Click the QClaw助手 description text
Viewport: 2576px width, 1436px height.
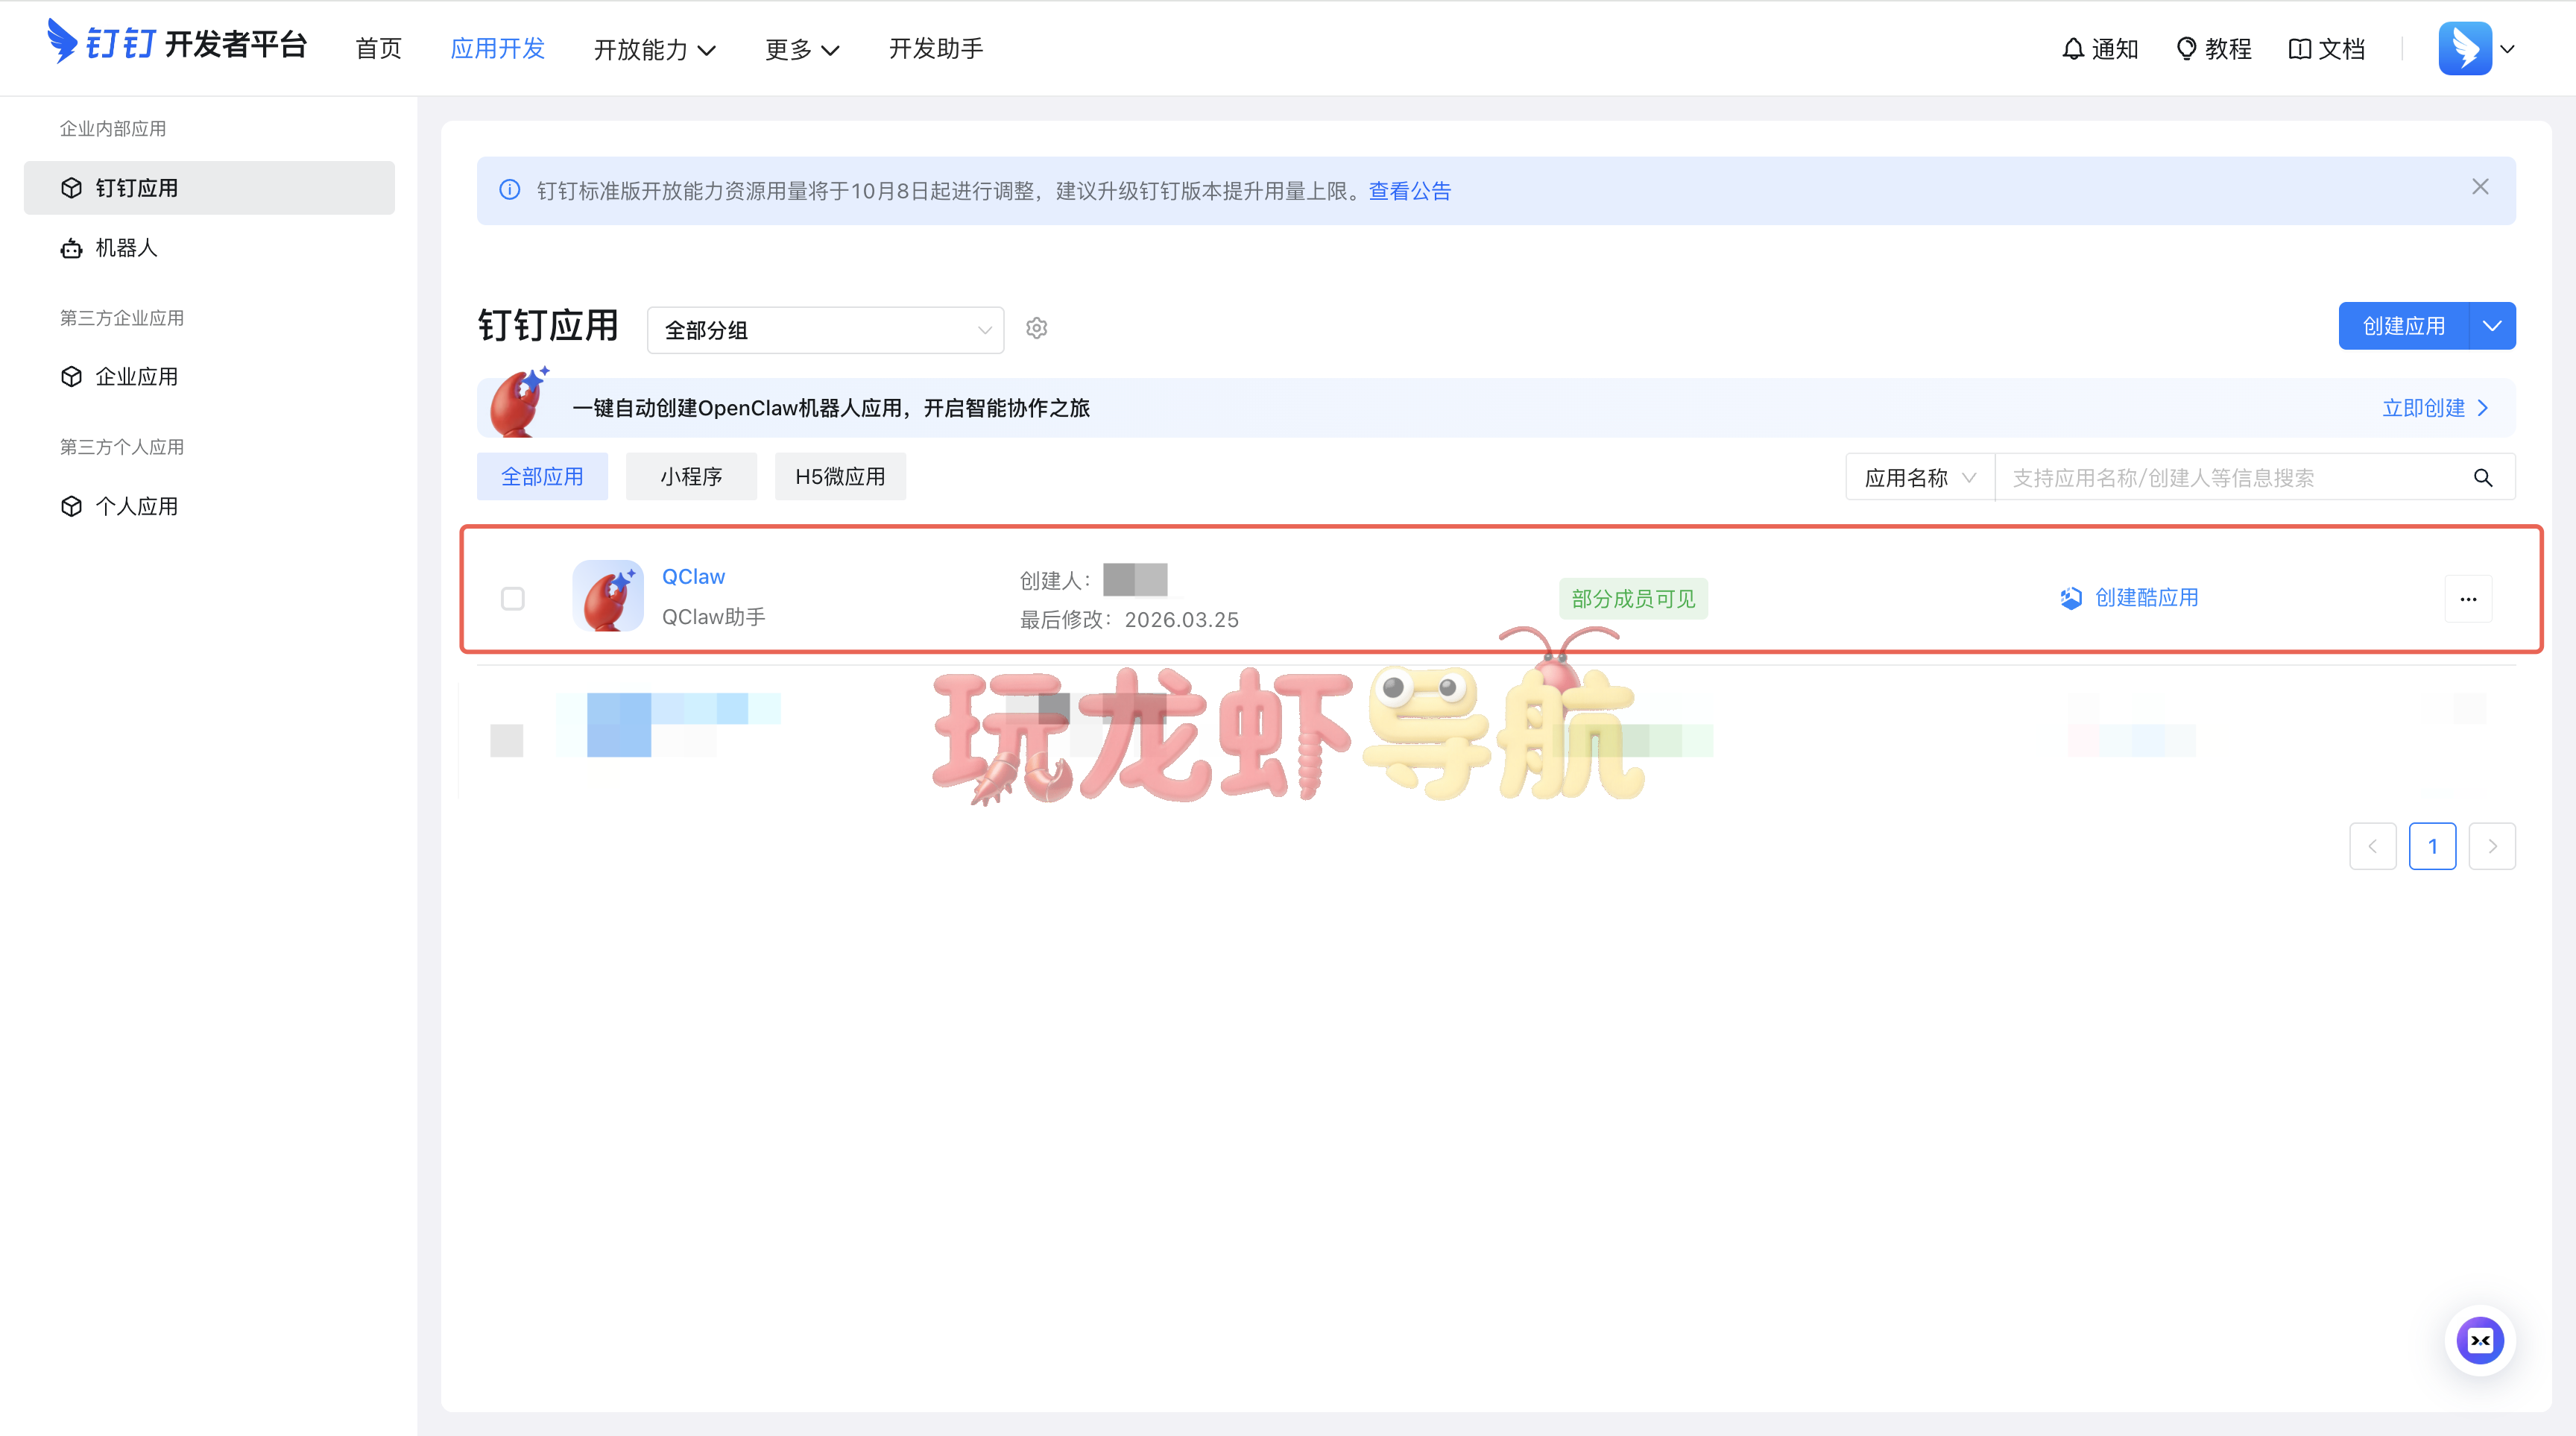713,617
